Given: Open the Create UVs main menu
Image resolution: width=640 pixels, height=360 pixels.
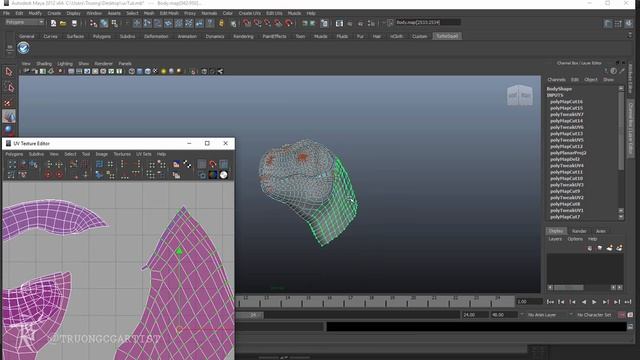Looking at the screenshot, I should point(249,13).
